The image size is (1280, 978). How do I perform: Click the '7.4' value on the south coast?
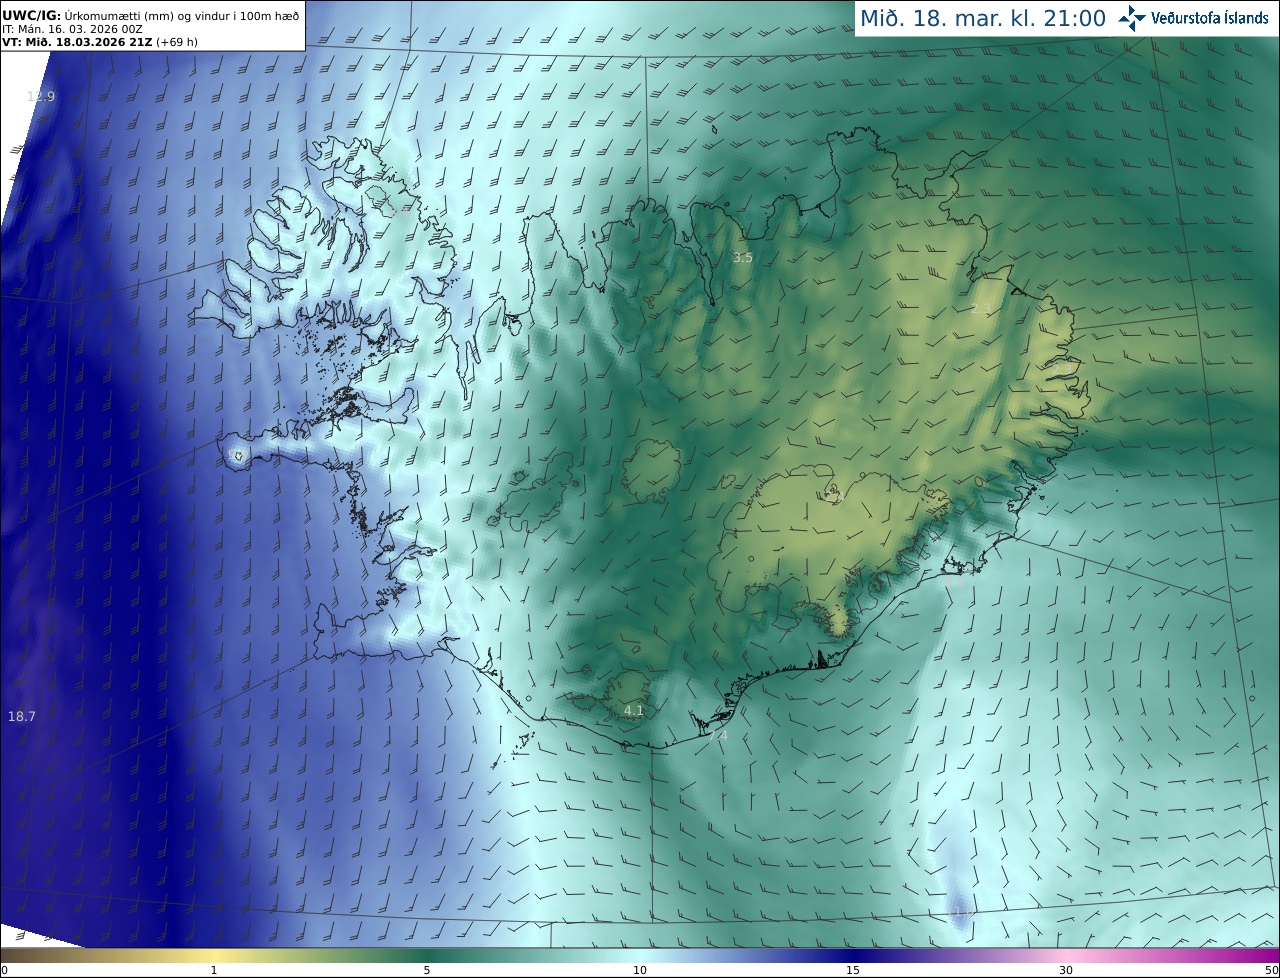point(718,736)
